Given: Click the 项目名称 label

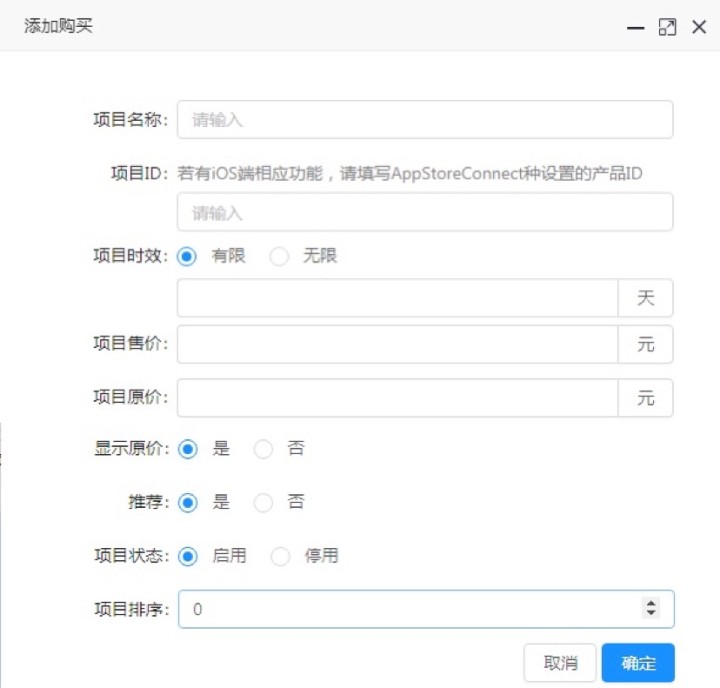Looking at the screenshot, I should coord(131,119).
